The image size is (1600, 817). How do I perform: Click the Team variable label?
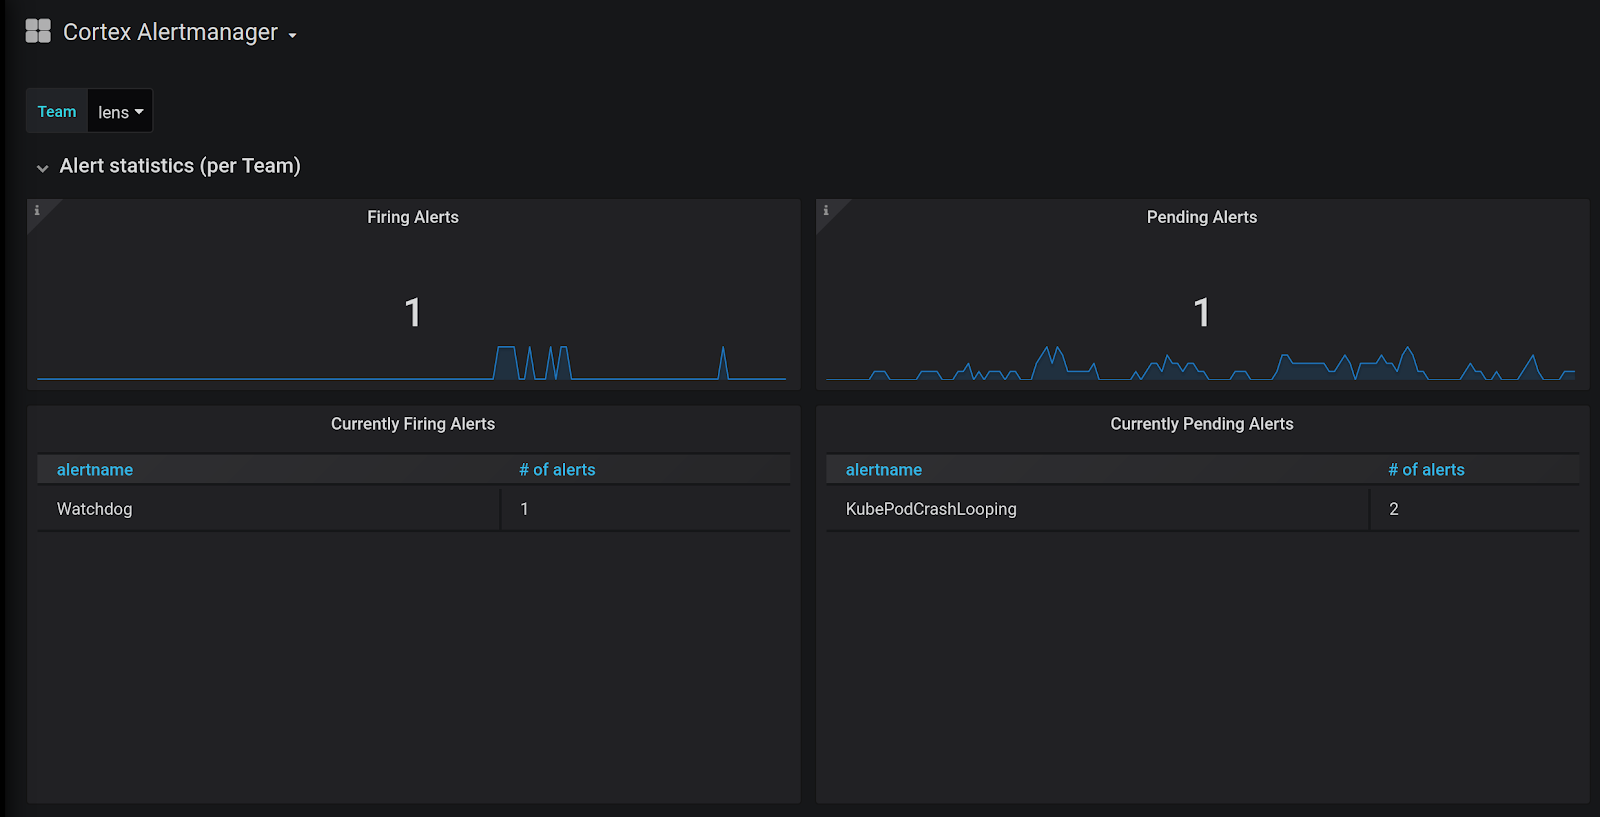coord(57,112)
